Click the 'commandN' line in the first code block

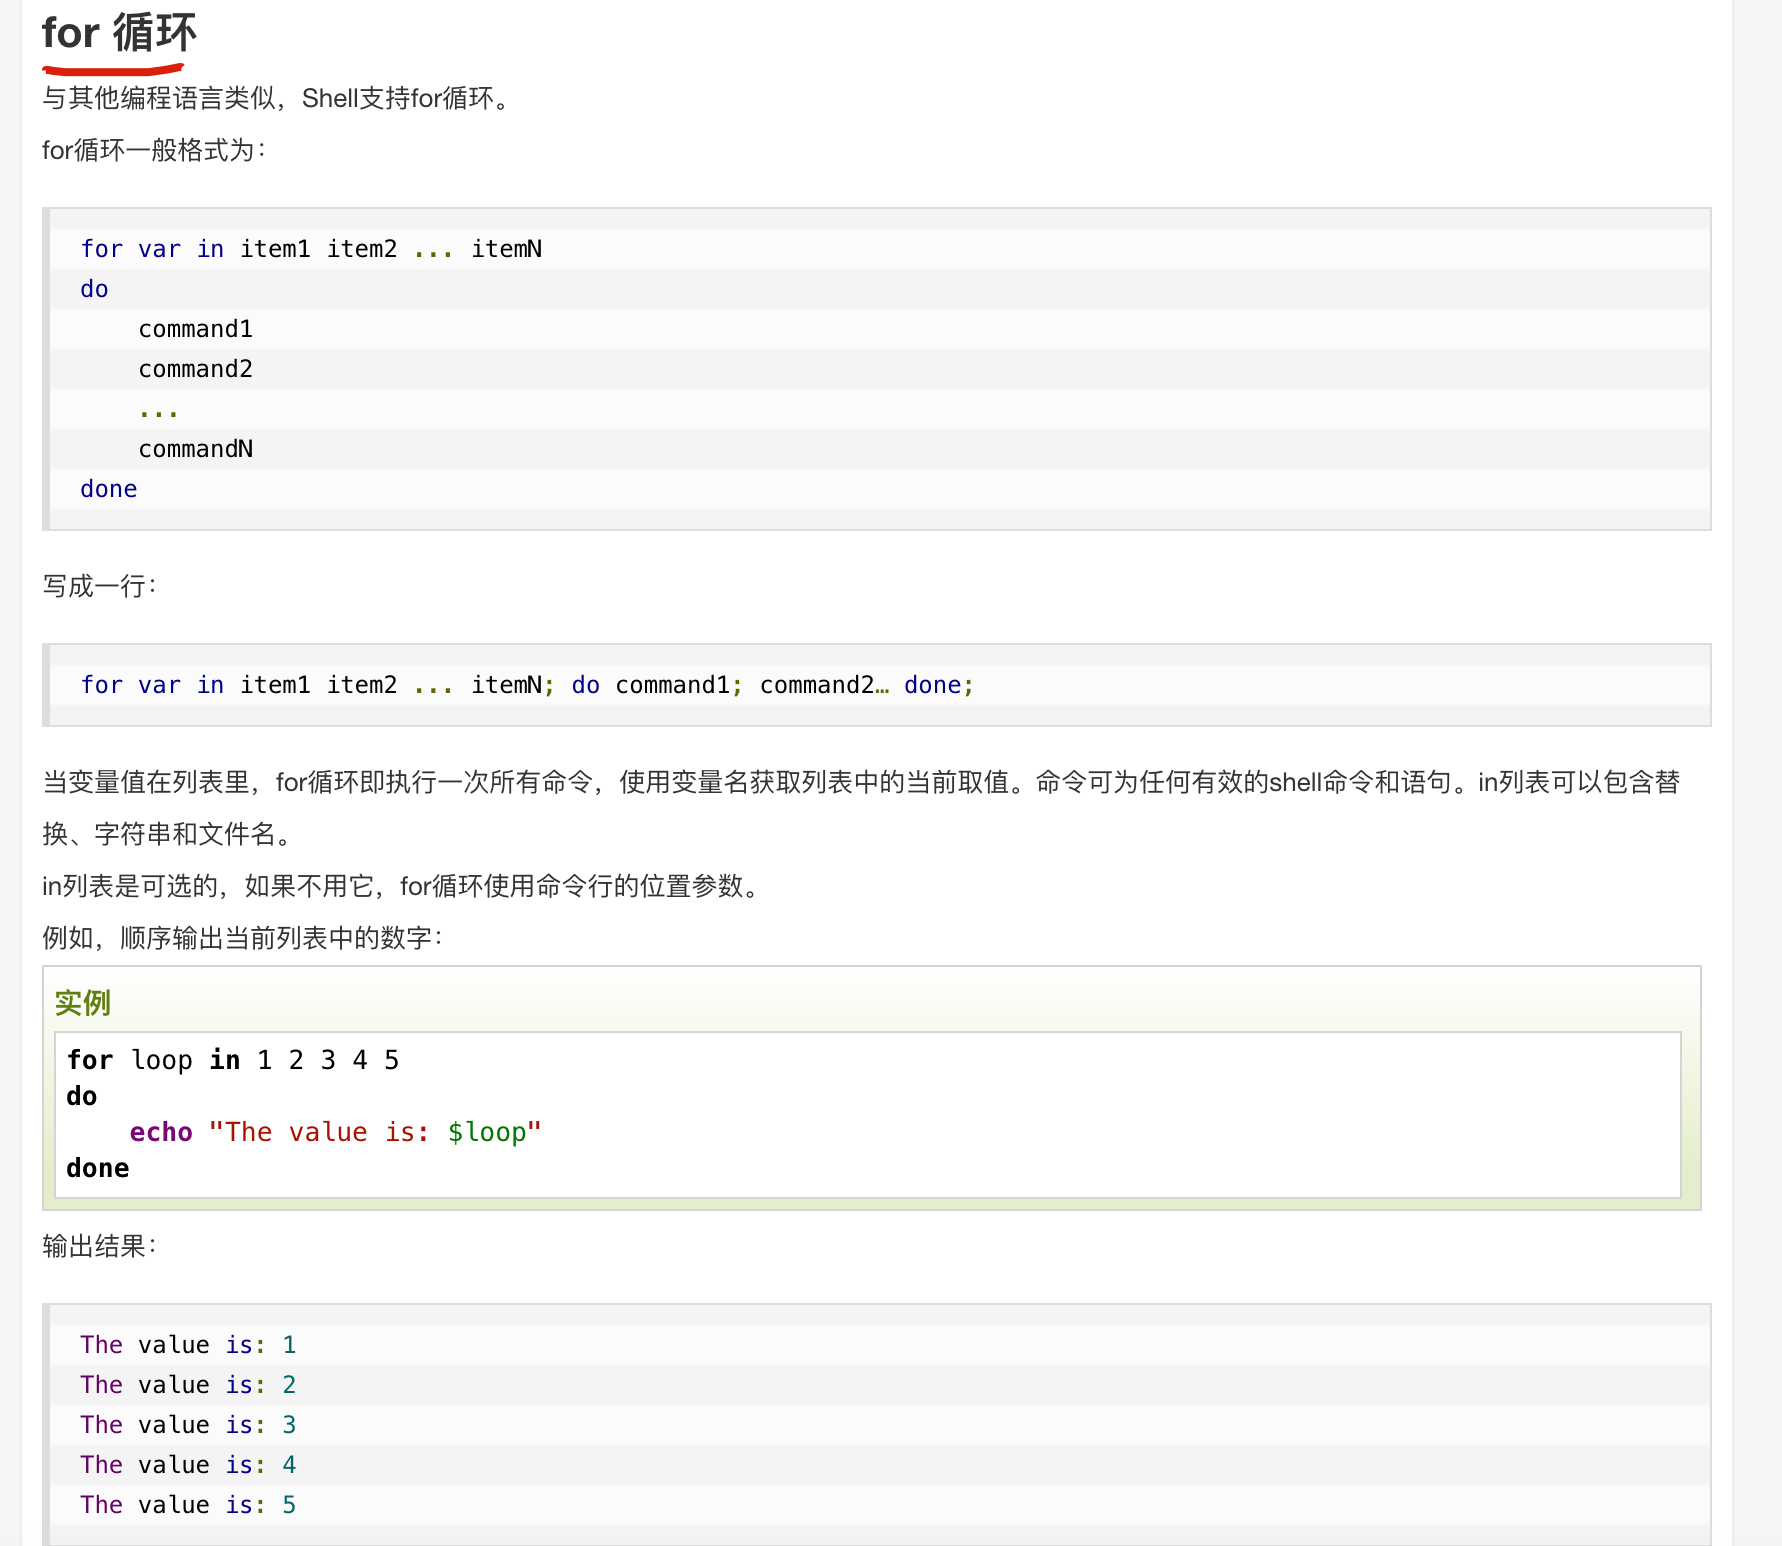coord(196,449)
